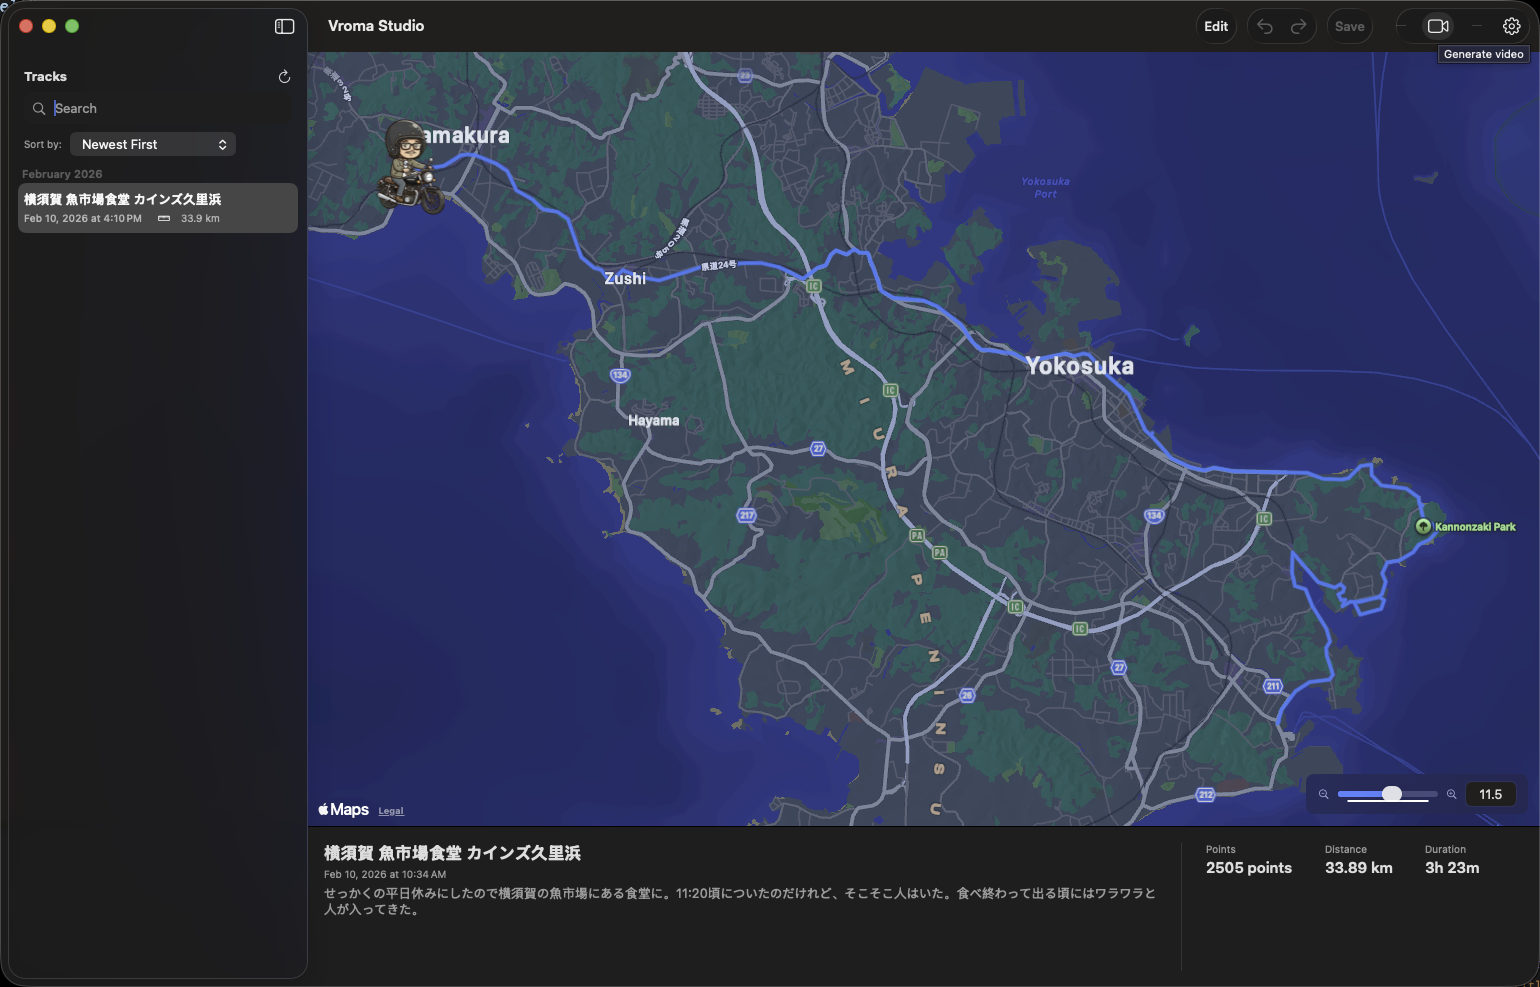Open settings with the gear icon
The width and height of the screenshot is (1540, 987).
pyautogui.click(x=1511, y=26)
